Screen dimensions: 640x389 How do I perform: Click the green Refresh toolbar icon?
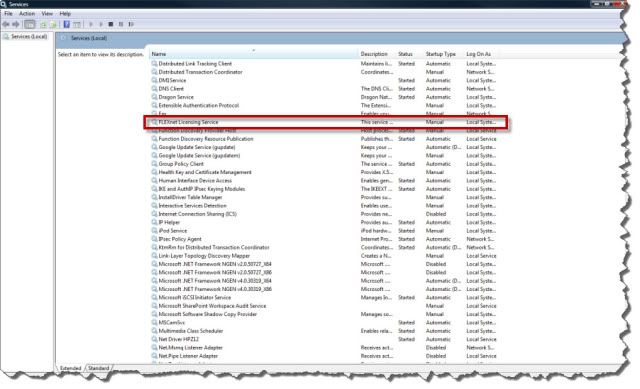click(x=43, y=24)
